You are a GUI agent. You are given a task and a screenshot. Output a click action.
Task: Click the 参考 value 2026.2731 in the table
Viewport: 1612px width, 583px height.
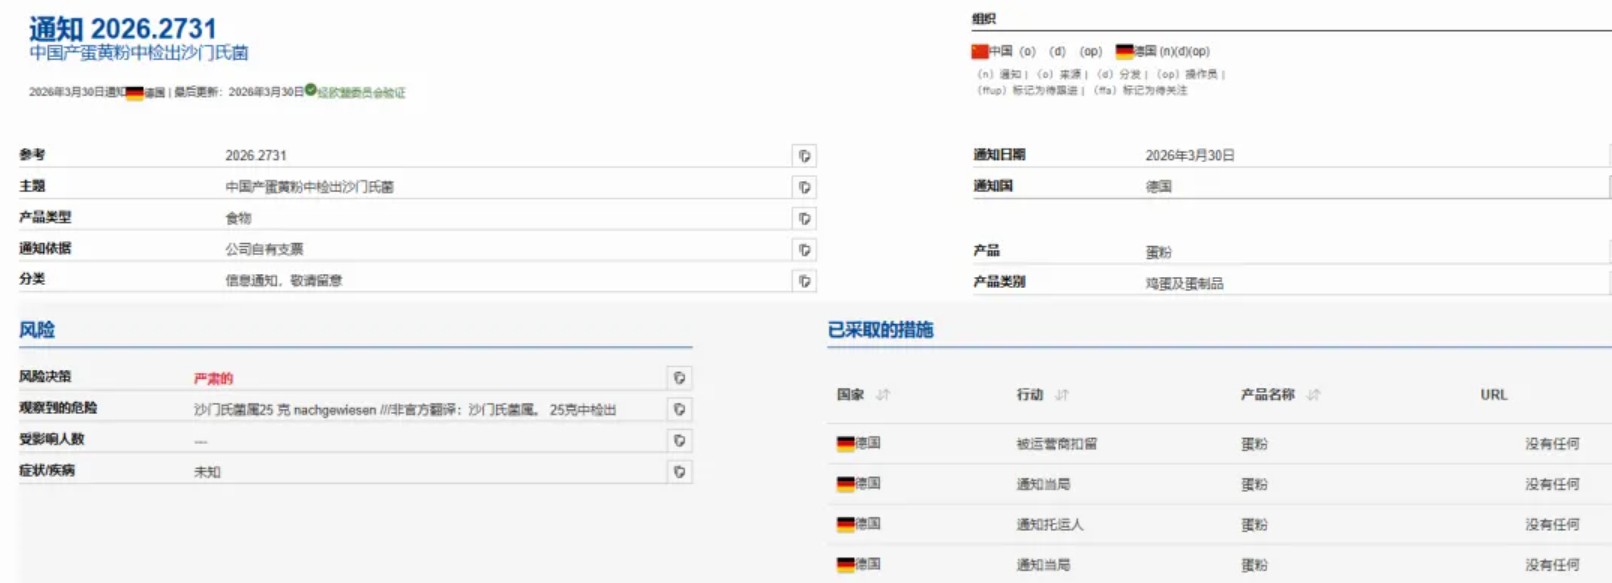256,156
